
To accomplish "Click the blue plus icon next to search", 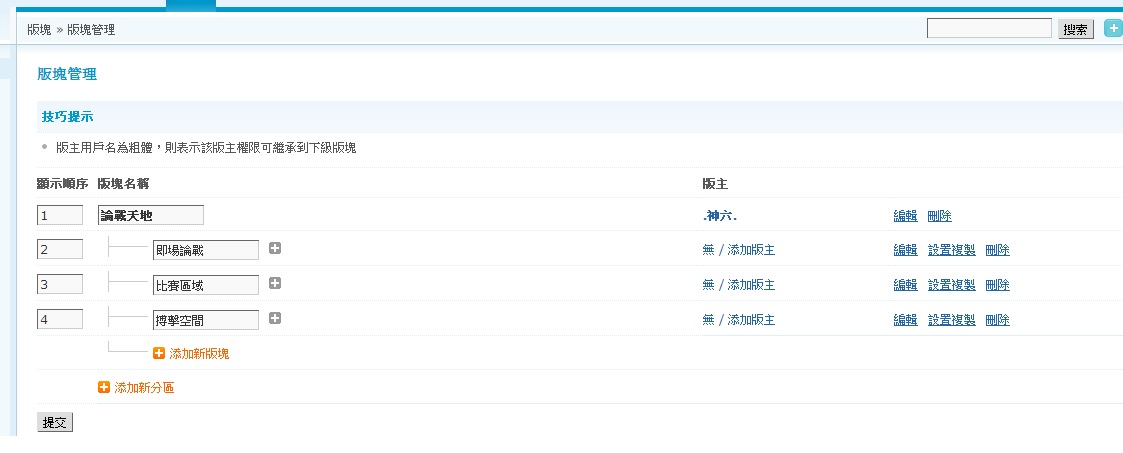I will click(1113, 29).
